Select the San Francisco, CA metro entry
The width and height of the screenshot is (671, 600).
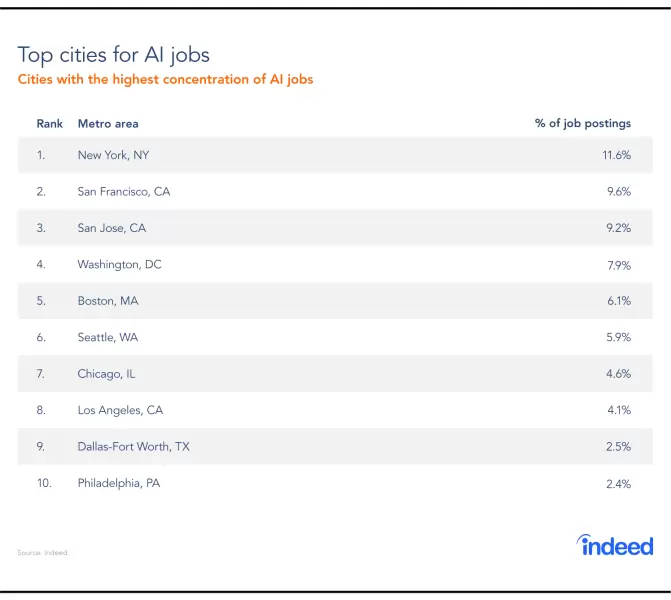124,191
